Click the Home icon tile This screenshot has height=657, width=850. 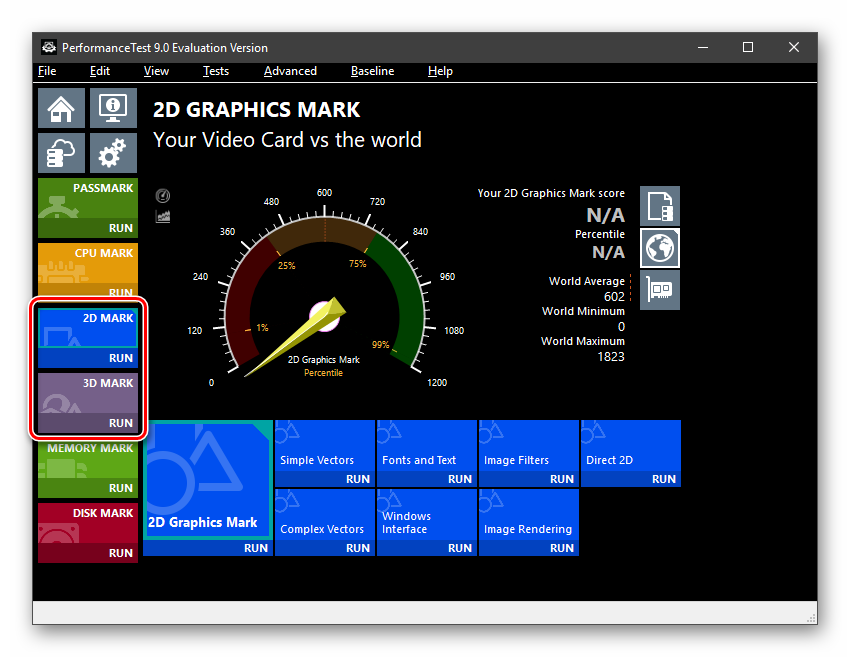point(61,107)
